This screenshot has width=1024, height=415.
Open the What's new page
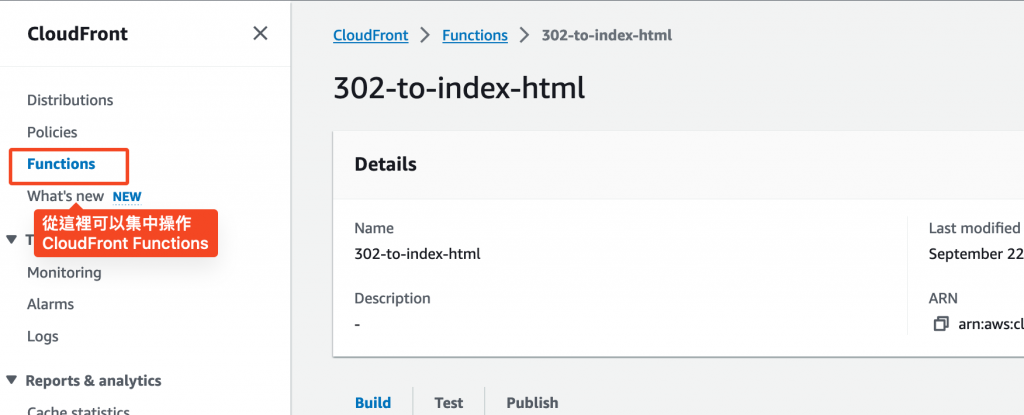[x=65, y=196]
